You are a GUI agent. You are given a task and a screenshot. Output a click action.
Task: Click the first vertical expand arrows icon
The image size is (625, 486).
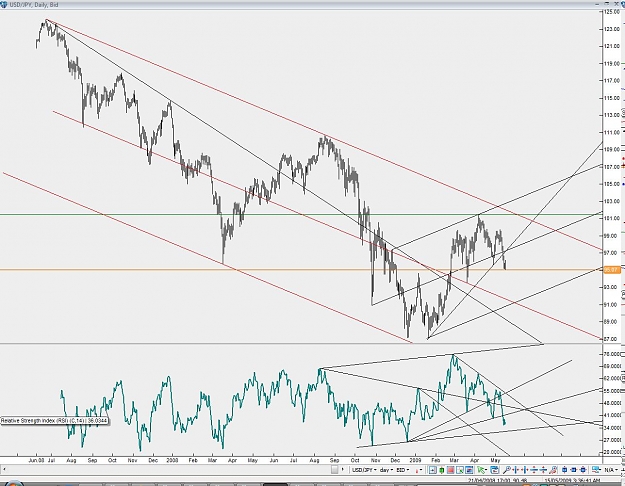pos(534,470)
